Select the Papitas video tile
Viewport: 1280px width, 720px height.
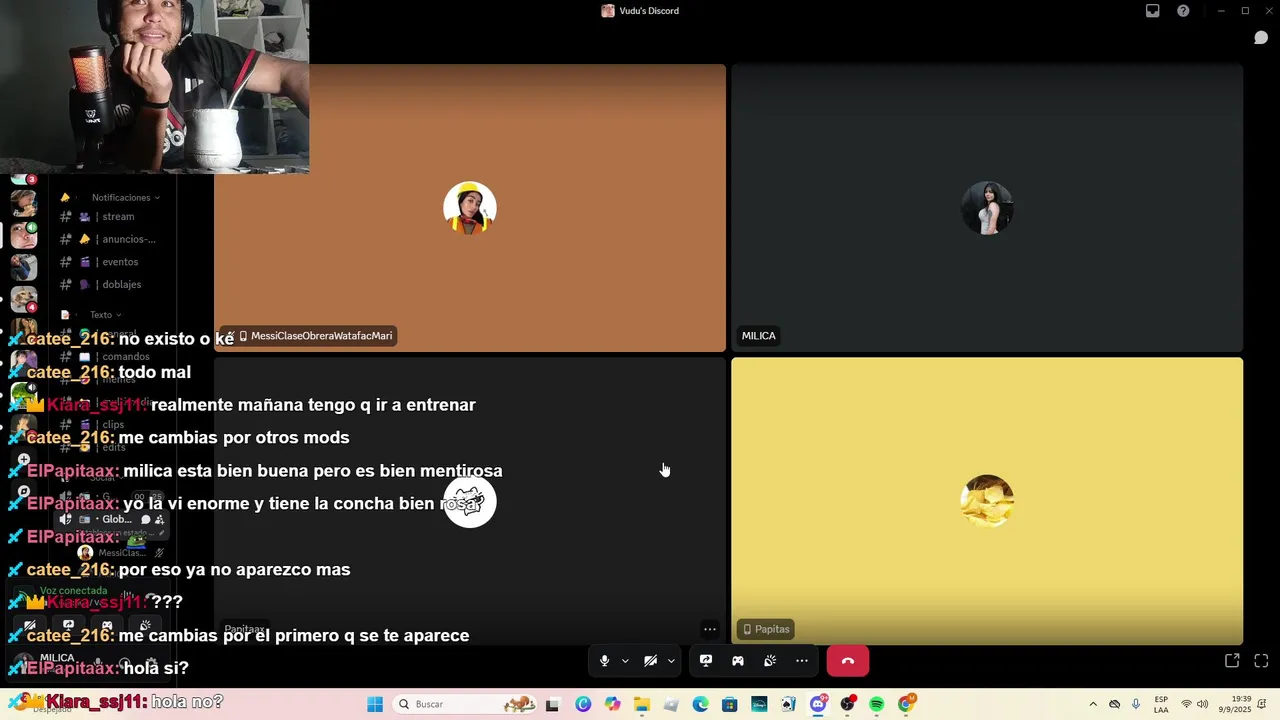coord(987,501)
